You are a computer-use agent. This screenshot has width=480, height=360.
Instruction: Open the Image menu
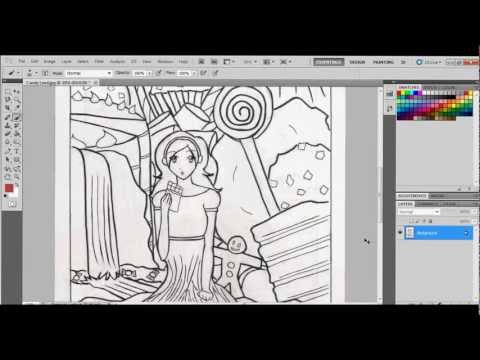(x=49, y=62)
